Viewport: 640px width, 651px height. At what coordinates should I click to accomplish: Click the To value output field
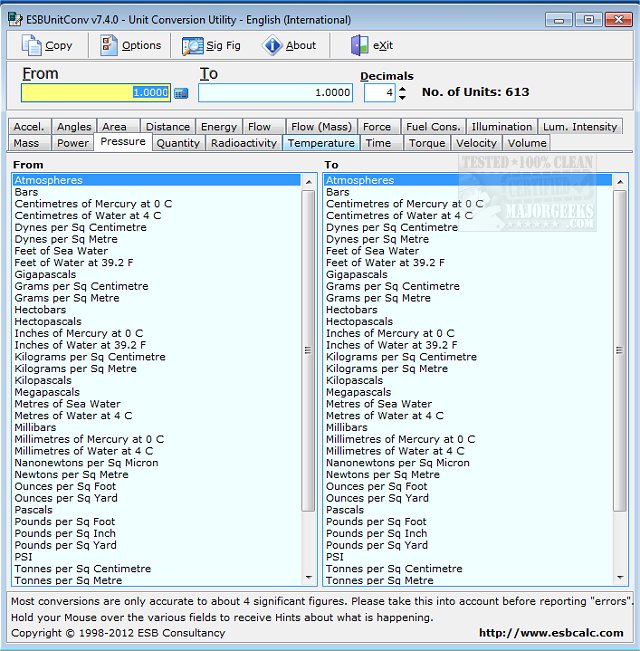click(276, 92)
